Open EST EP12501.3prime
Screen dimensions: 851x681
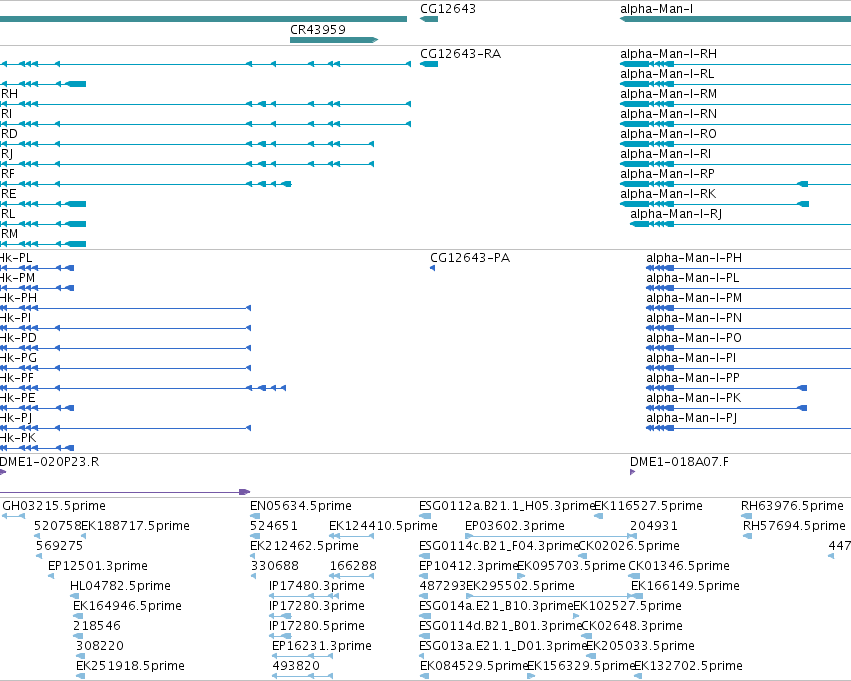tap(98, 566)
